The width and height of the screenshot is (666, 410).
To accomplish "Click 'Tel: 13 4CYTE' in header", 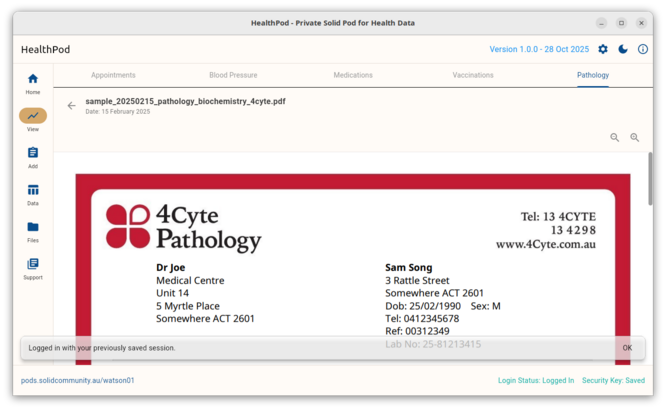I will tap(558, 217).
